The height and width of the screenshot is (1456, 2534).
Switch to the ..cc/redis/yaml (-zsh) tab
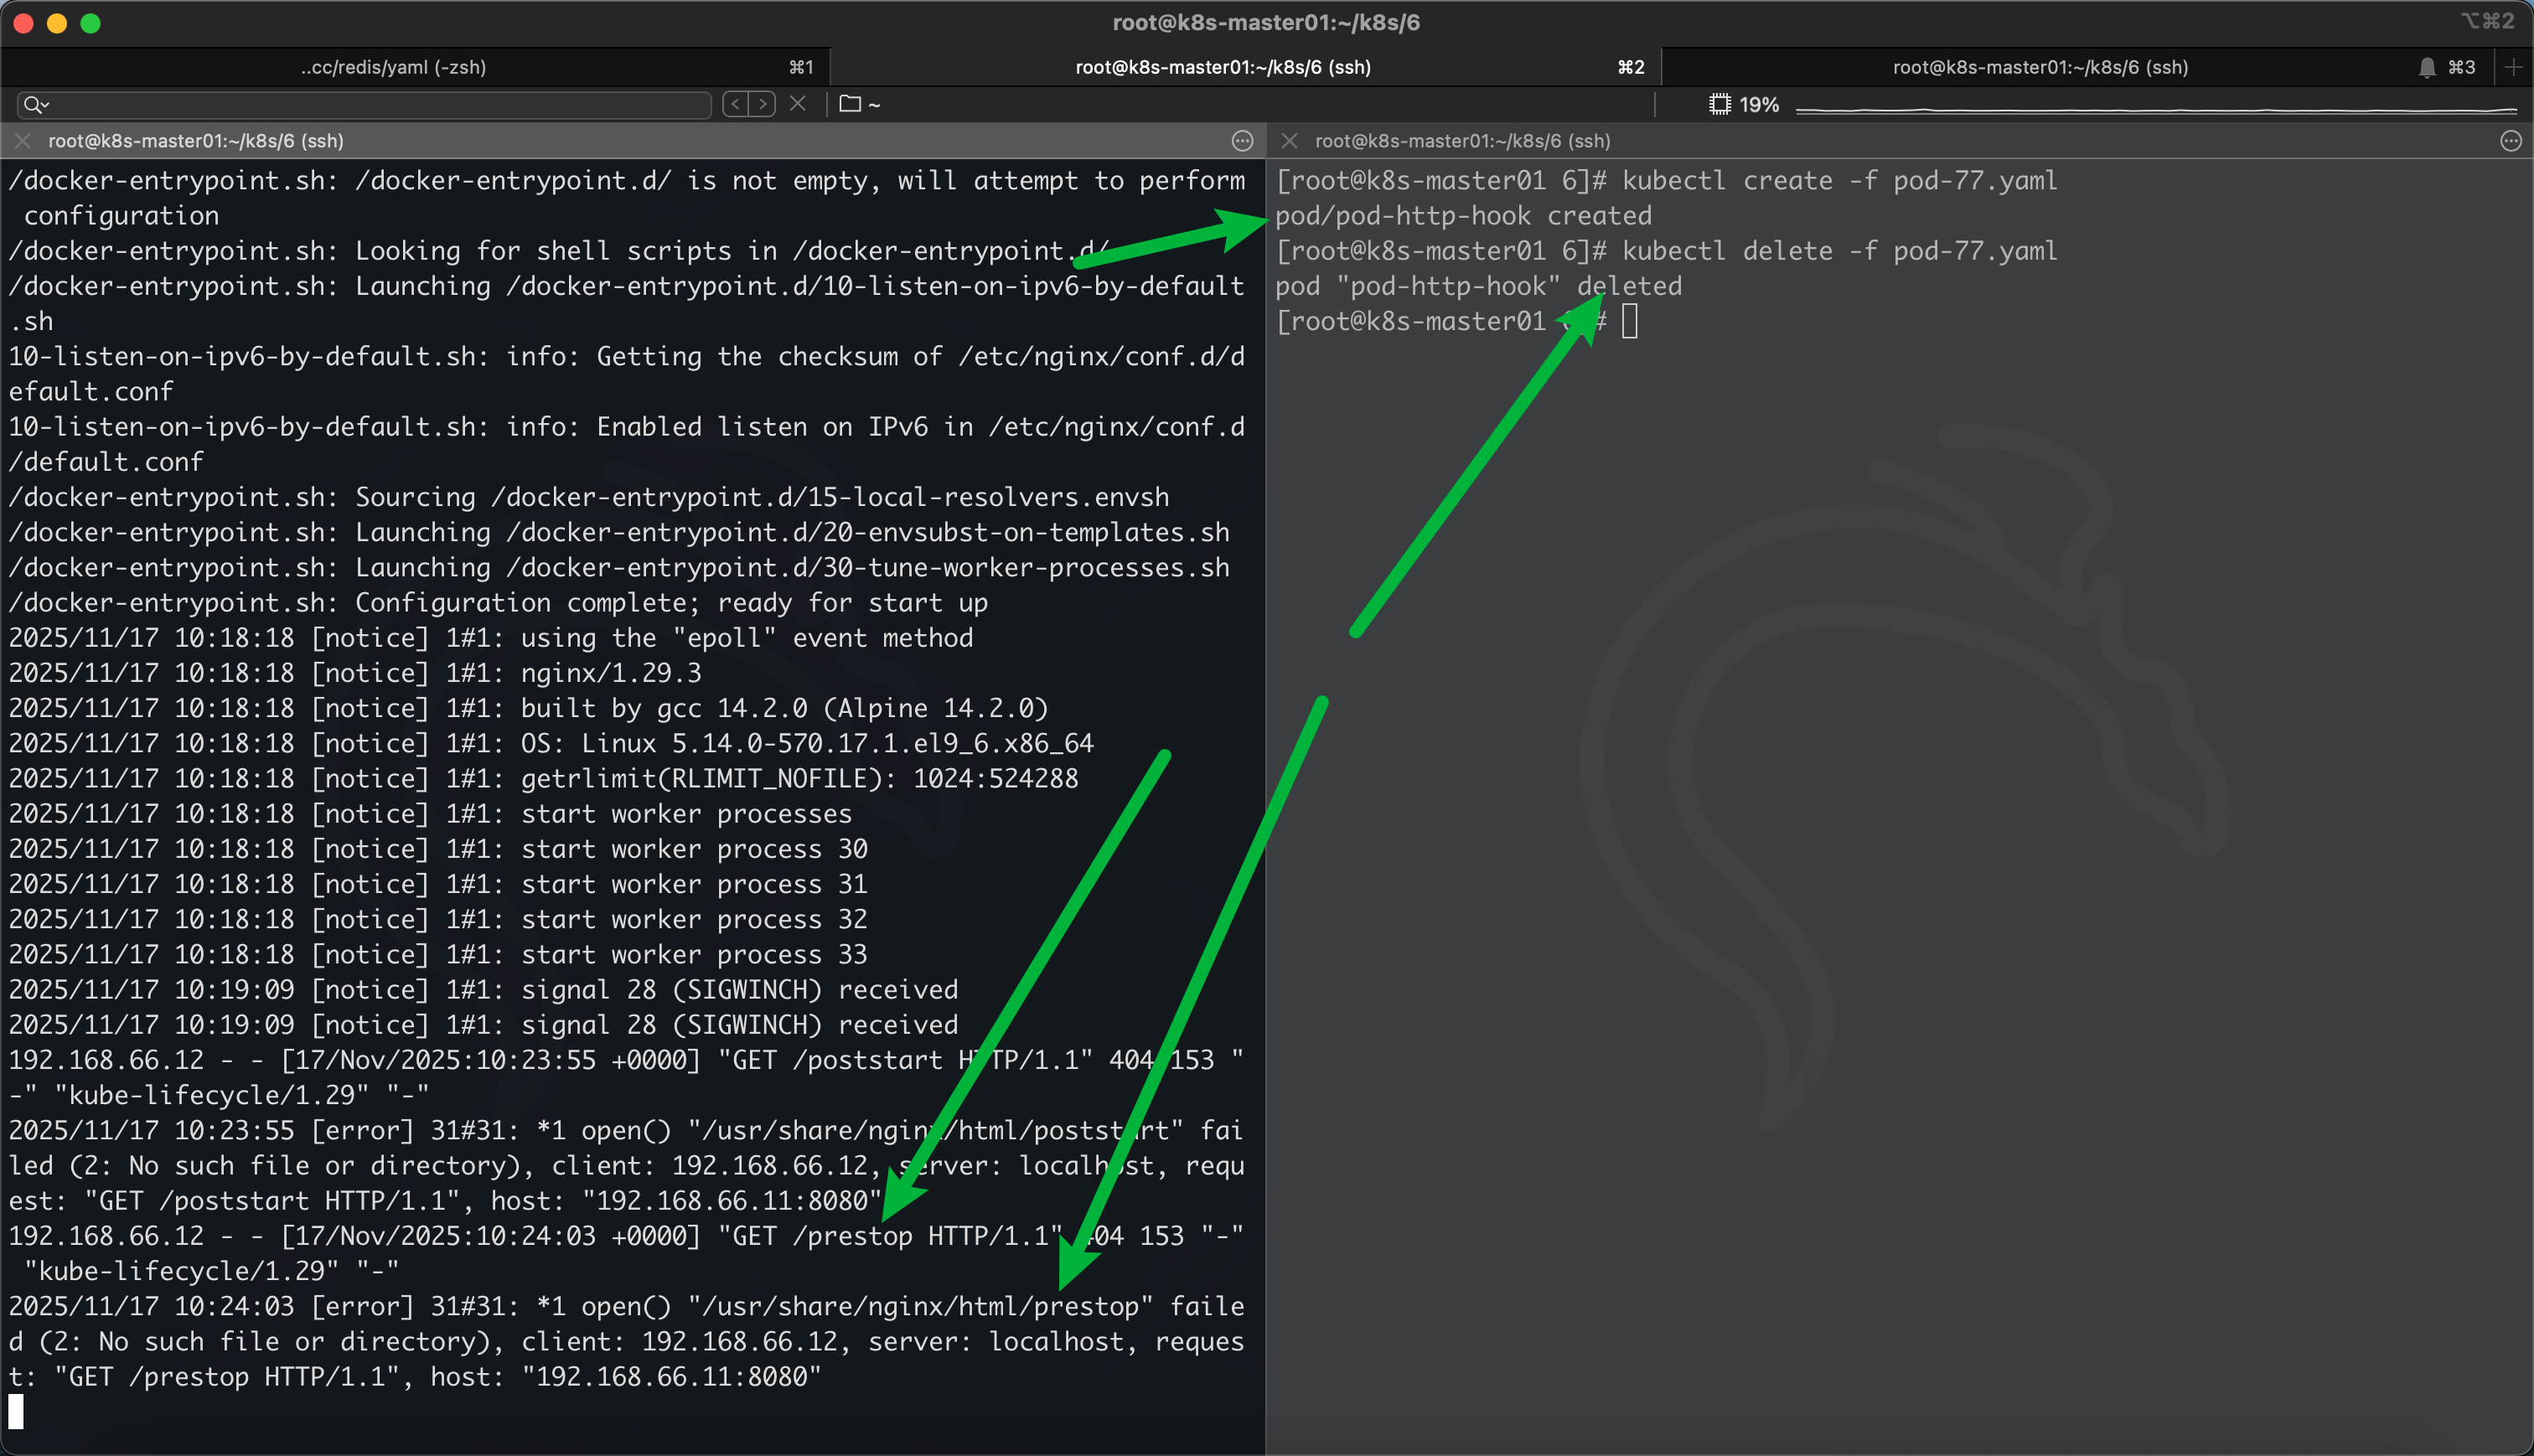pos(393,67)
